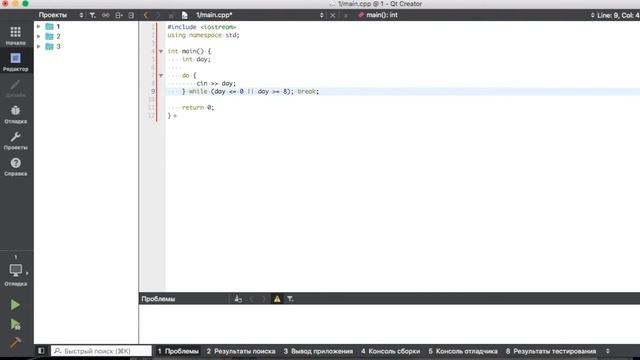Close the main.cpp document
This screenshot has width=640, height=360.
(333, 15)
